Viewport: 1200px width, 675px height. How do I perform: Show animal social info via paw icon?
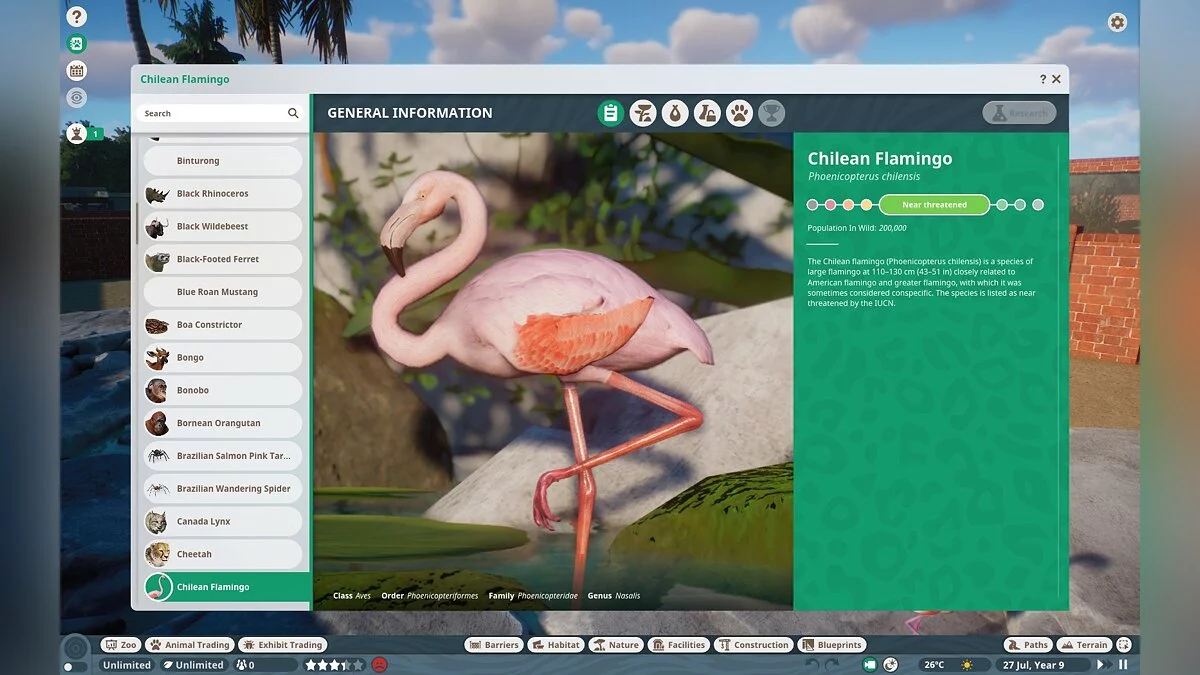coord(739,113)
